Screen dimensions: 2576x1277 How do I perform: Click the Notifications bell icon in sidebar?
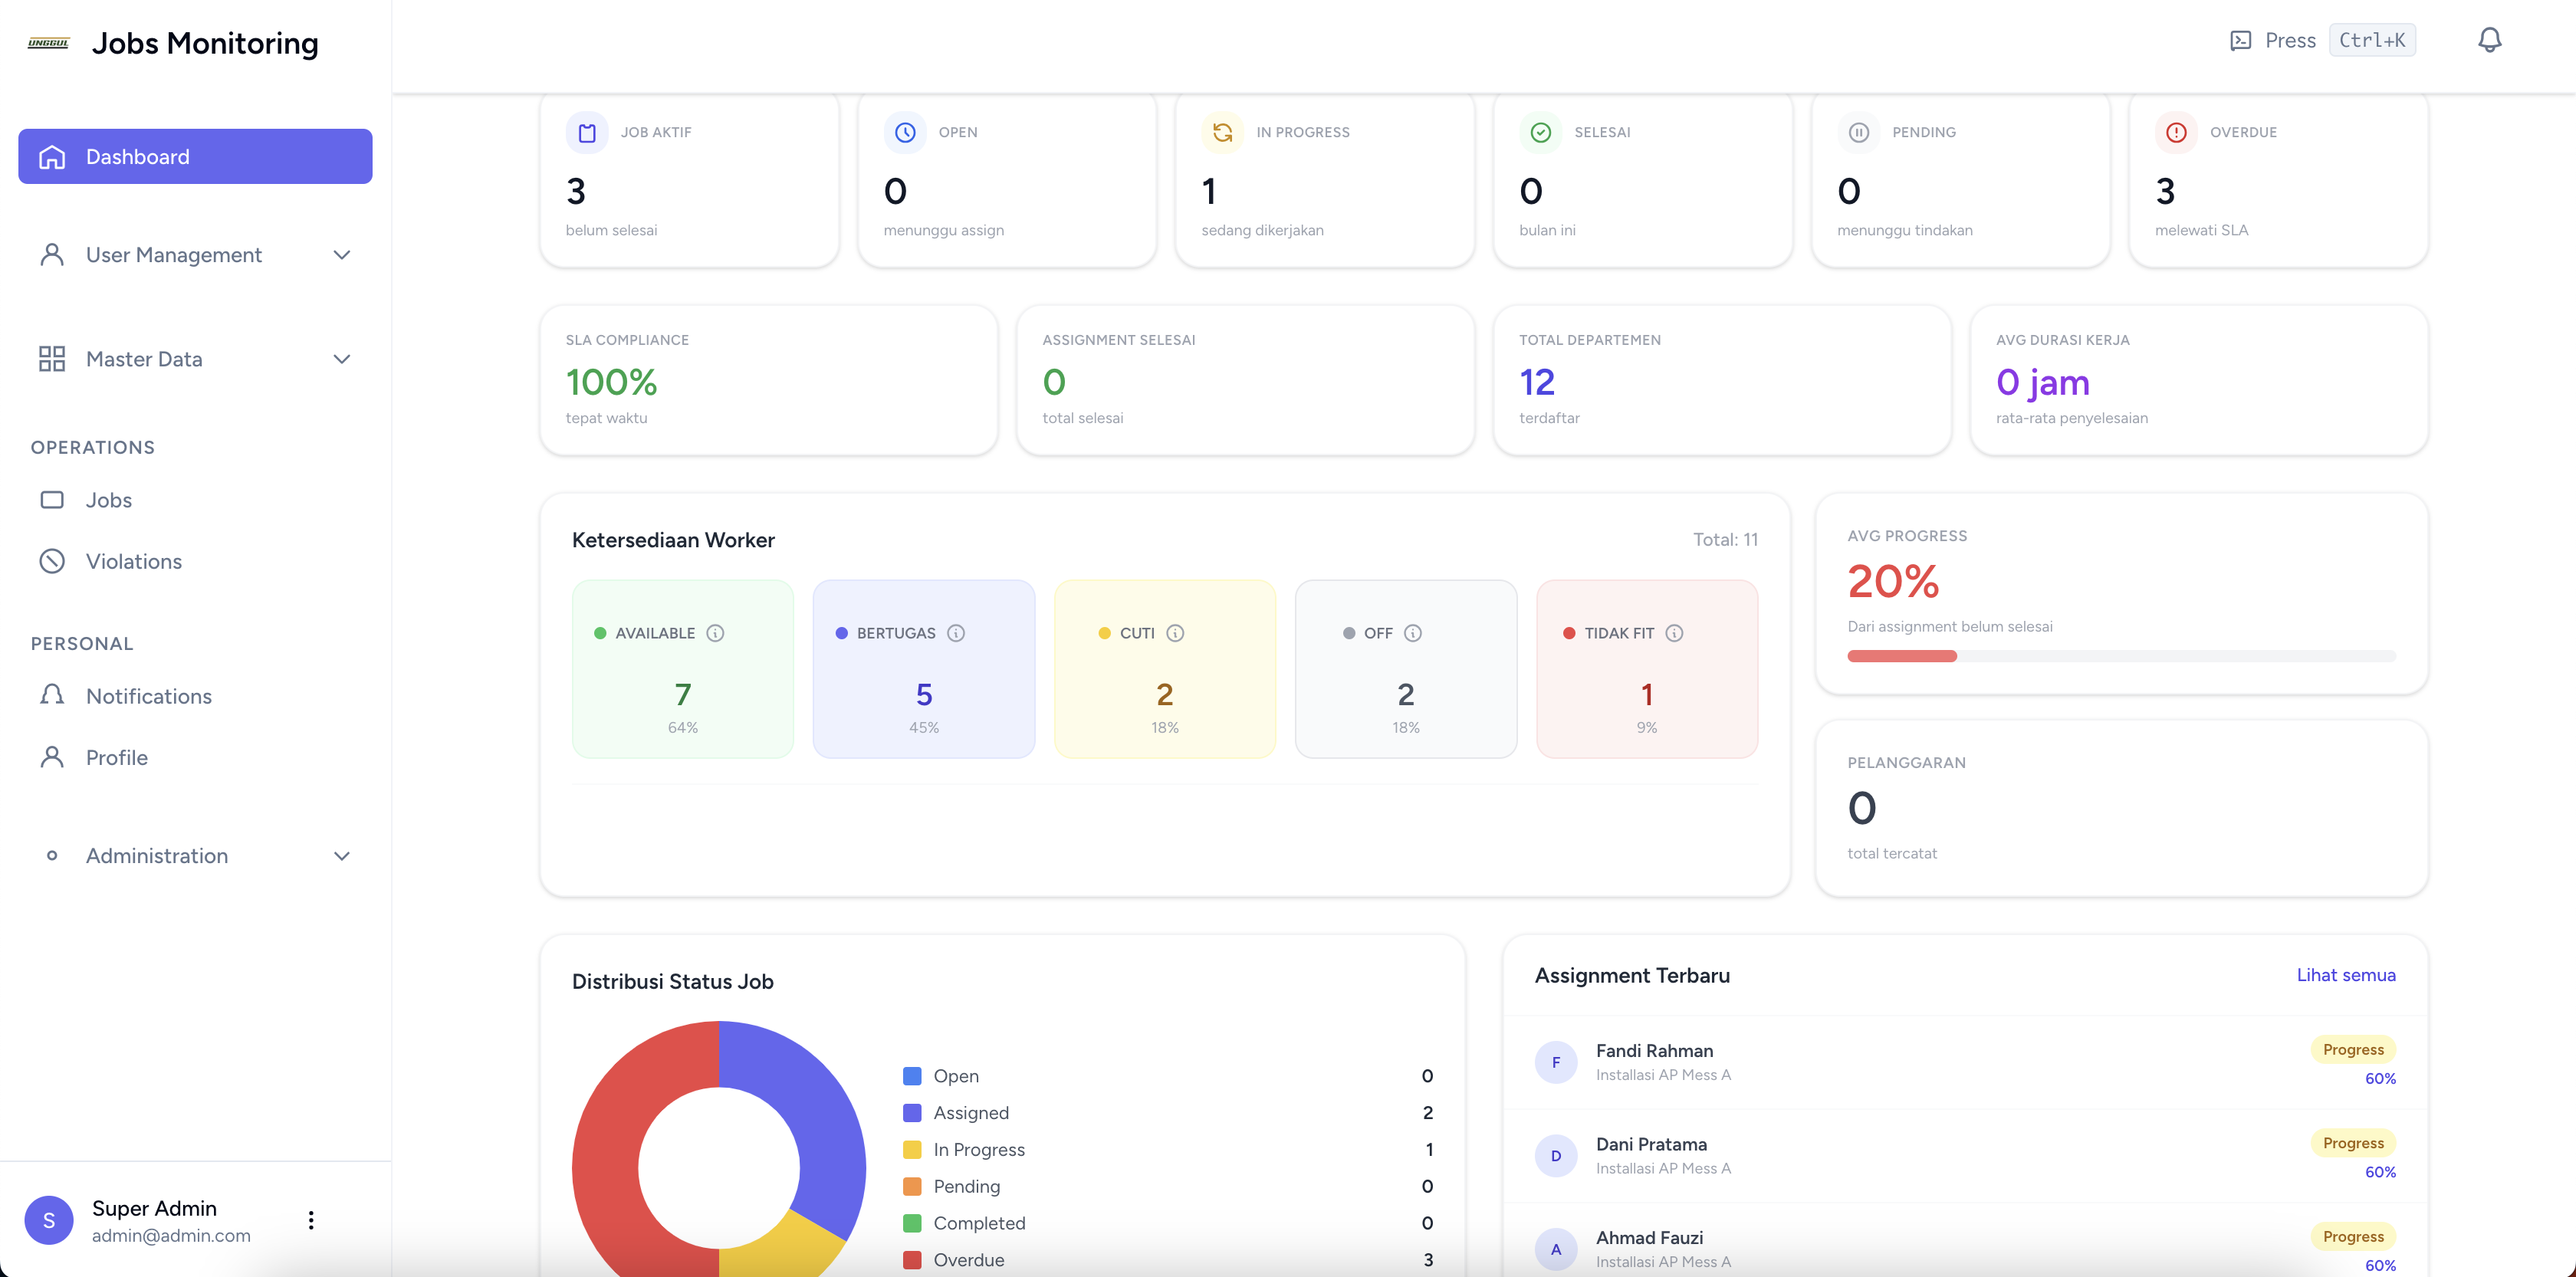tap(52, 695)
